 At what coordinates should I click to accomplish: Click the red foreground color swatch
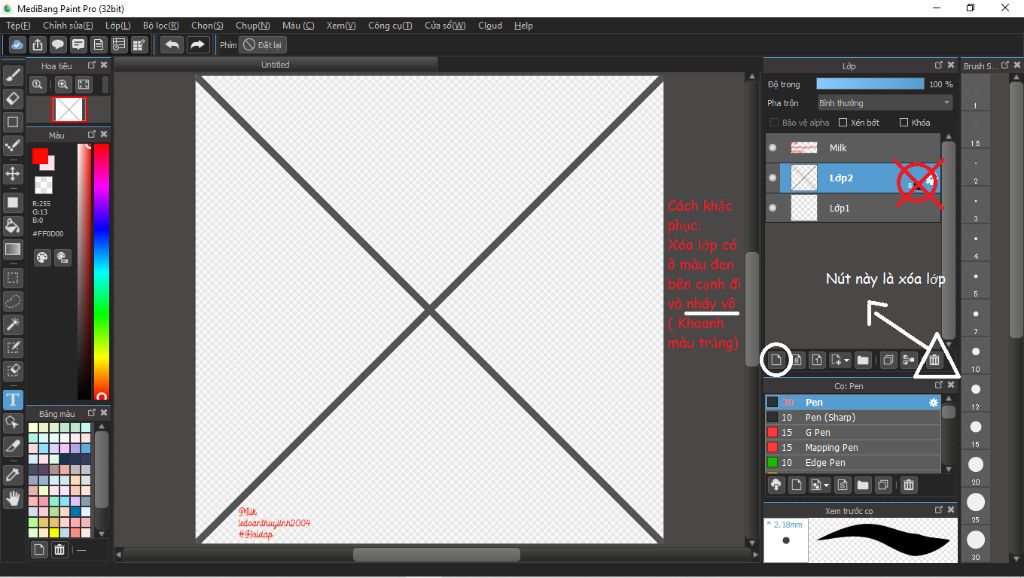click(x=40, y=156)
